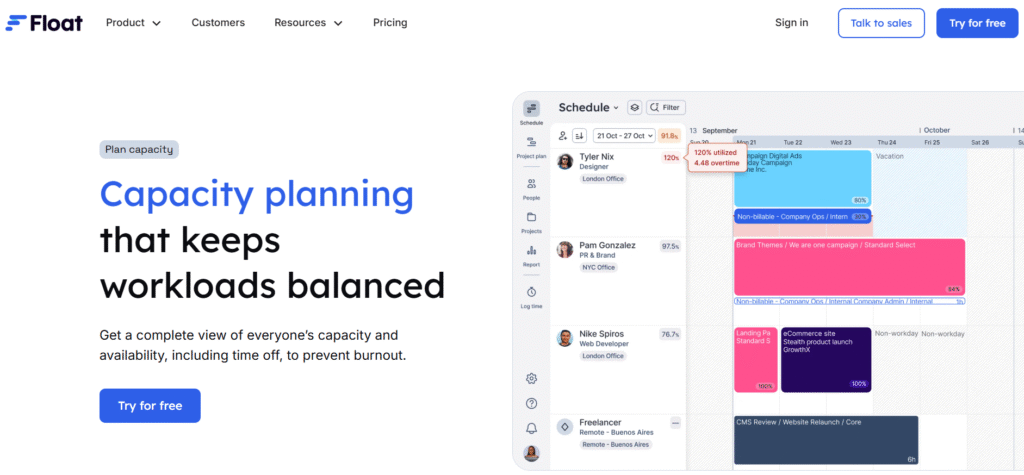Click the Plan capacity tag
This screenshot has width=1024, height=475.
tap(138, 150)
